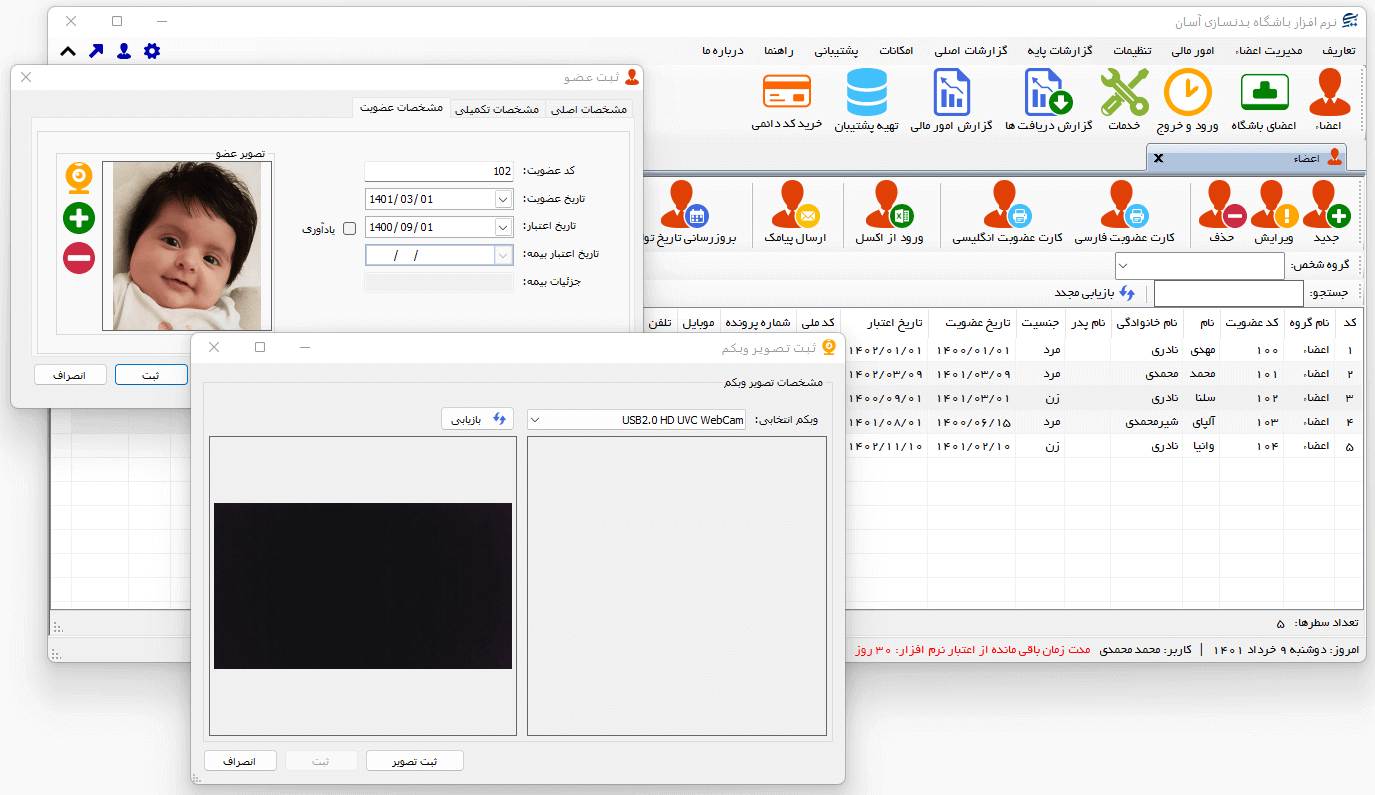Click the baby member photo
The image size is (1375, 795).
click(187, 246)
